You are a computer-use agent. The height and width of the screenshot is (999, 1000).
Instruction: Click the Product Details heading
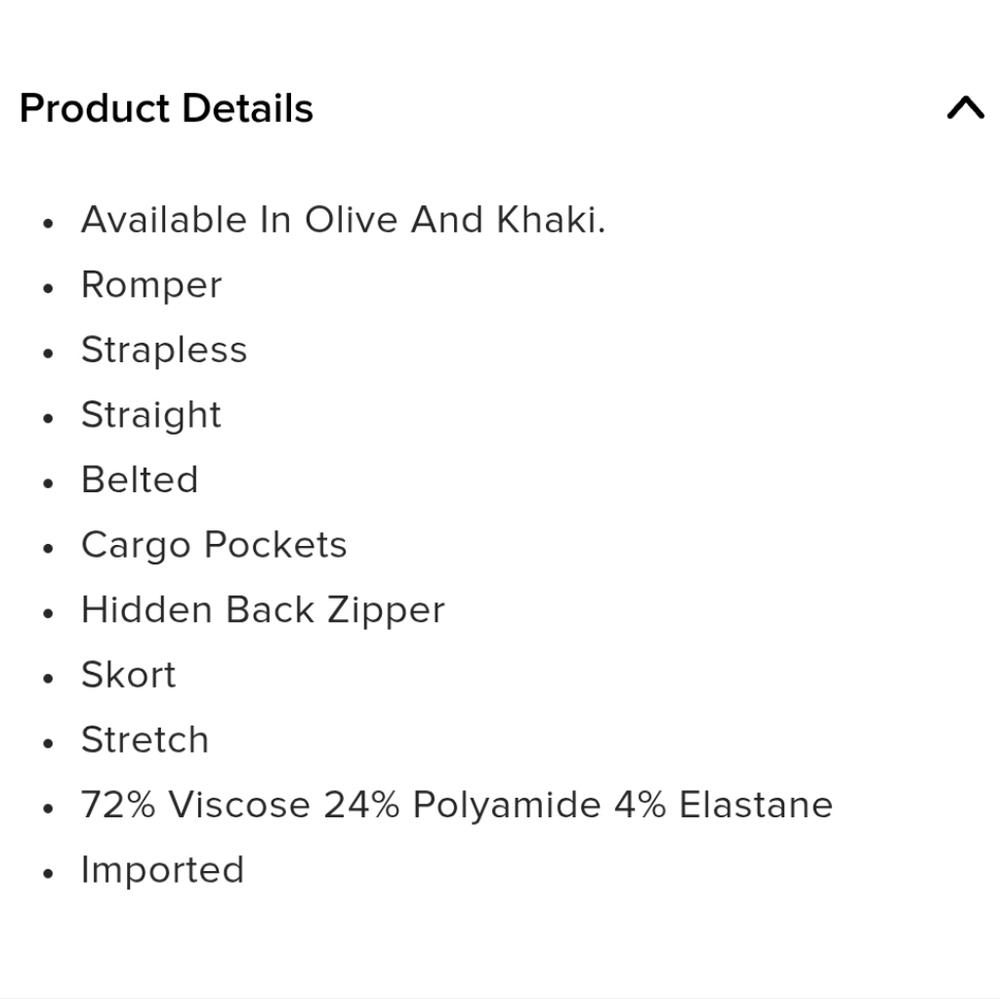166,108
